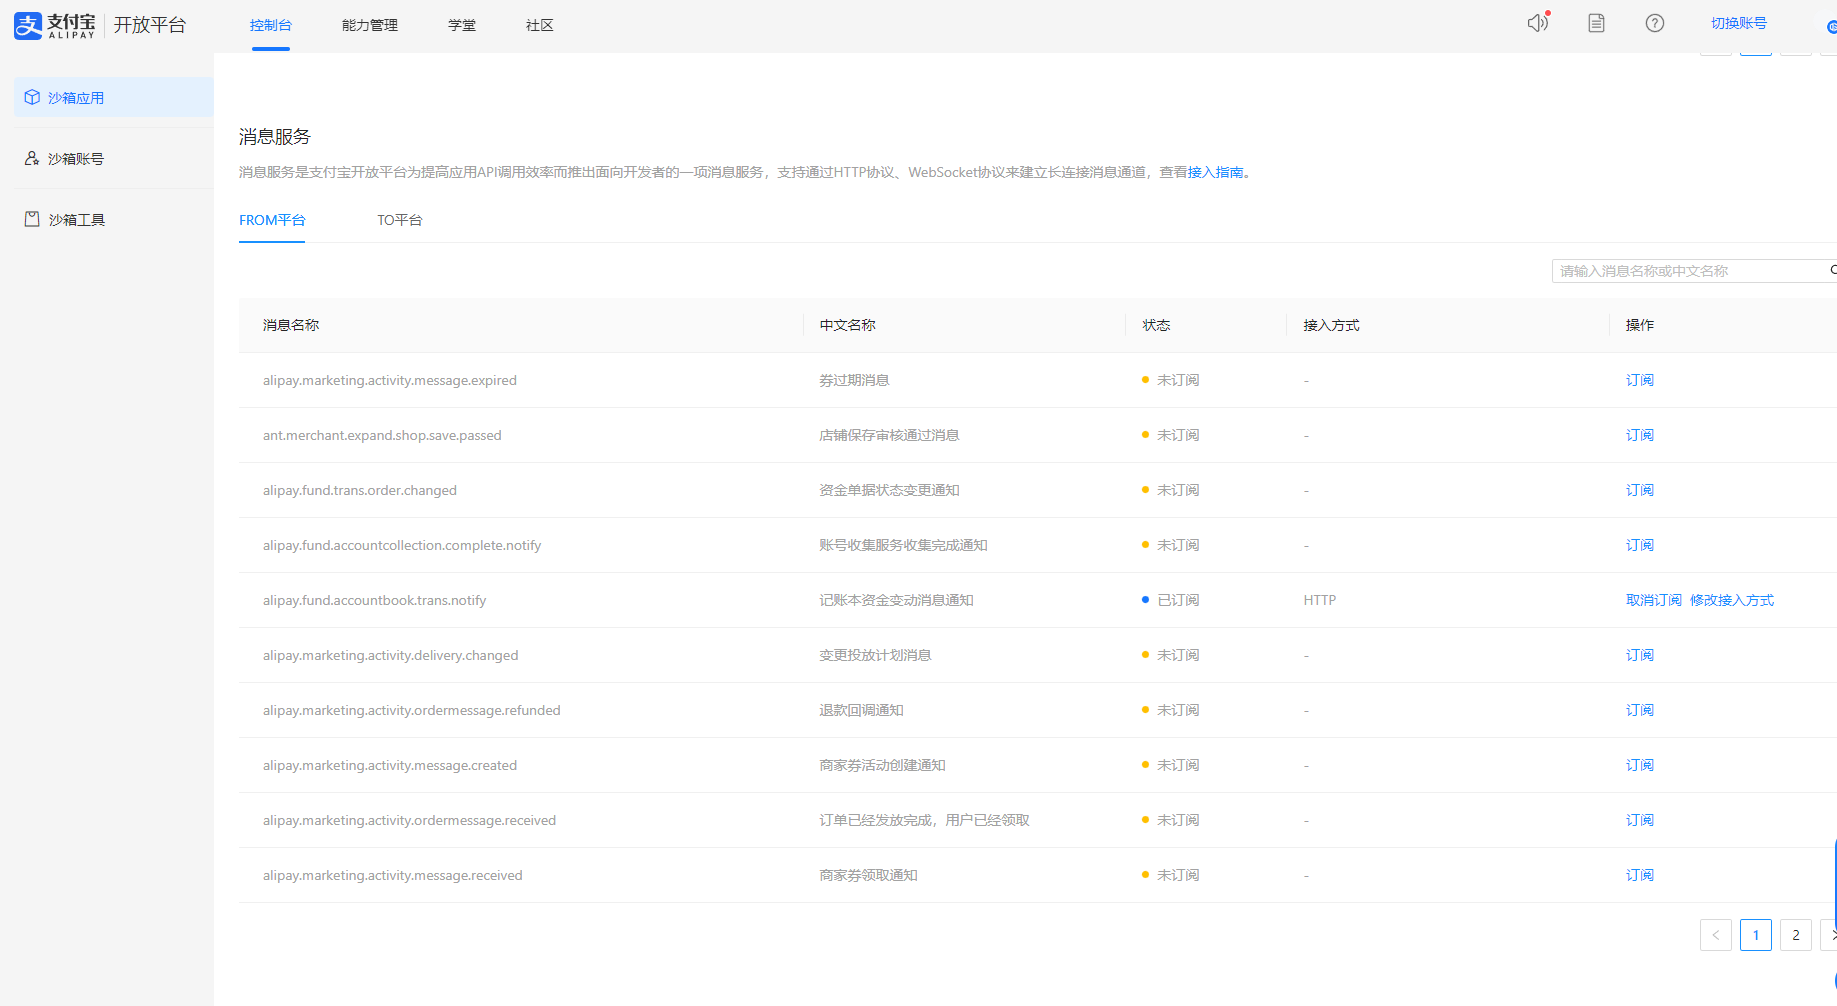Open 沙箱应用 in the sidebar
1837x1006 pixels.
click(x=114, y=97)
